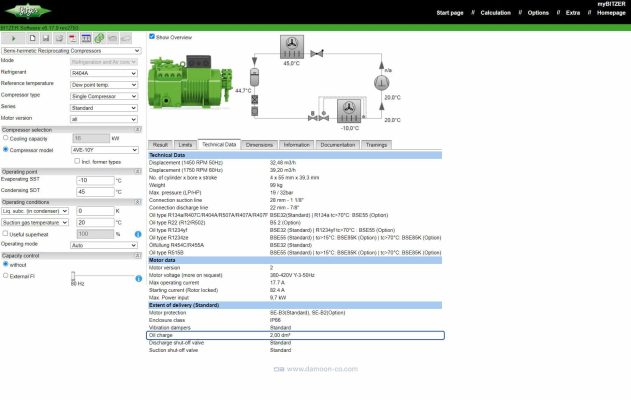The width and height of the screenshot is (631, 400).
Task: Click the Calculate play arrow icon
Action: pyautogui.click(x=14, y=38)
